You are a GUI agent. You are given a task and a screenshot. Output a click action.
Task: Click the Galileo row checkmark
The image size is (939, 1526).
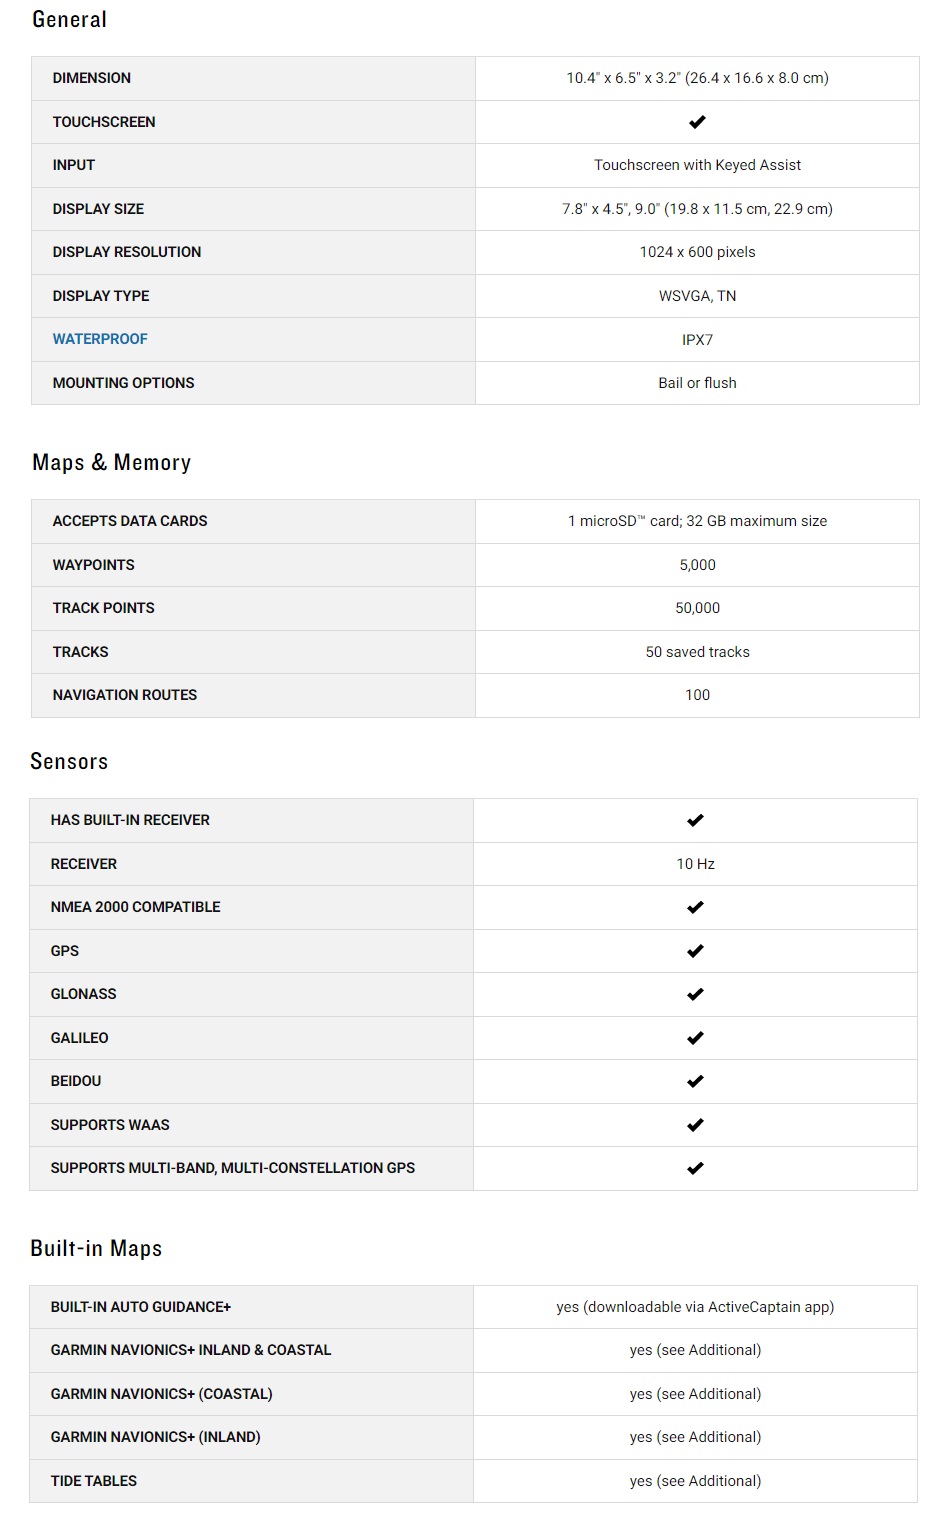point(695,1038)
